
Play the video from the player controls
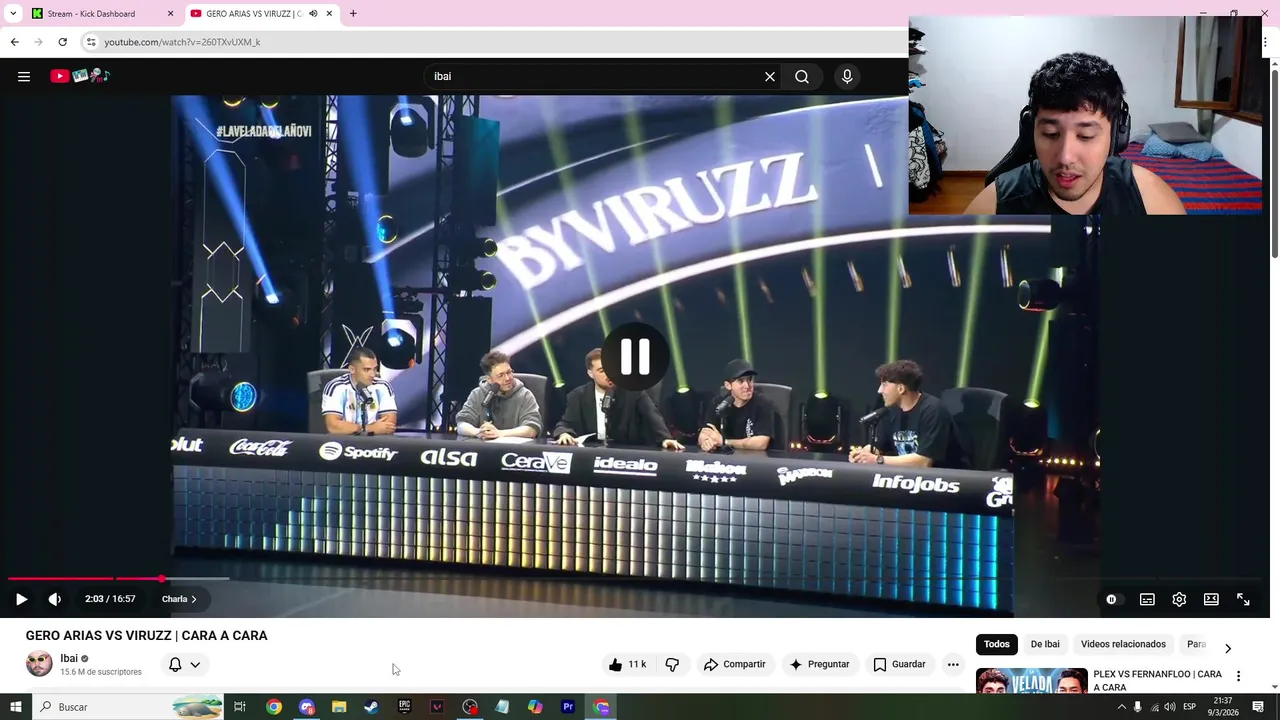[x=21, y=599]
